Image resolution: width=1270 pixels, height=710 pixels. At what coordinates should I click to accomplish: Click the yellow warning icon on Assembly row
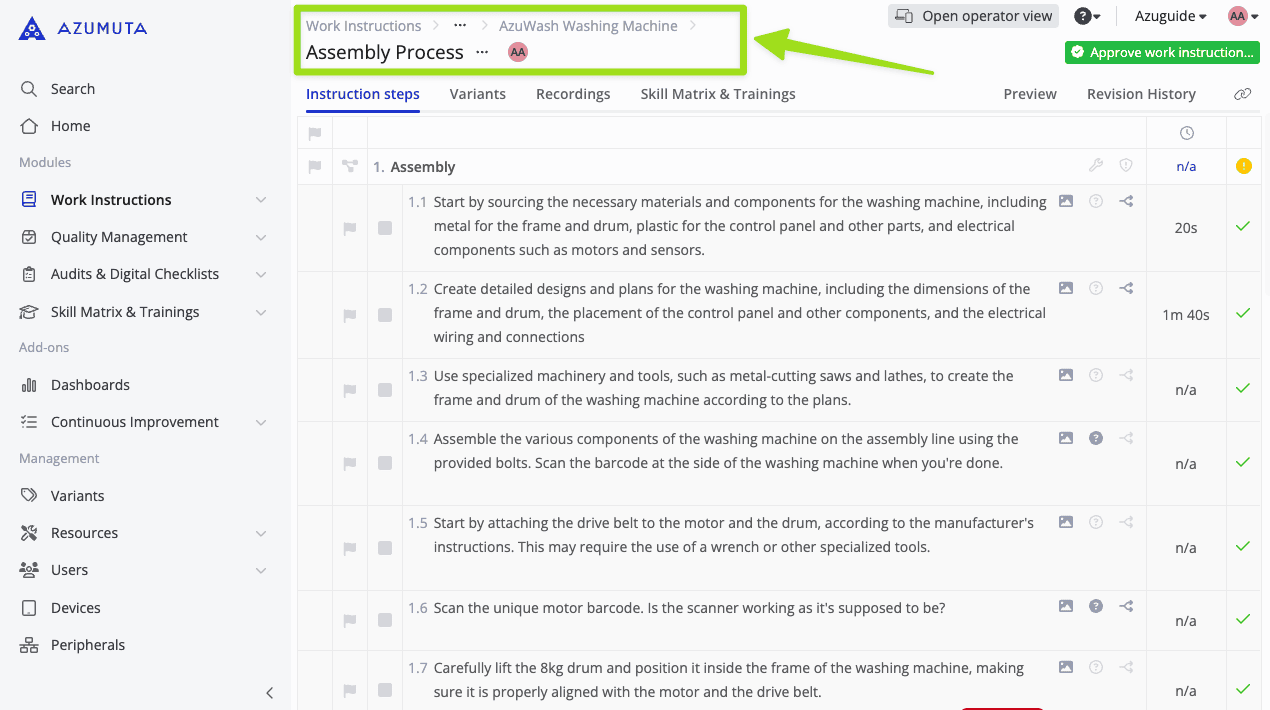(1243, 166)
